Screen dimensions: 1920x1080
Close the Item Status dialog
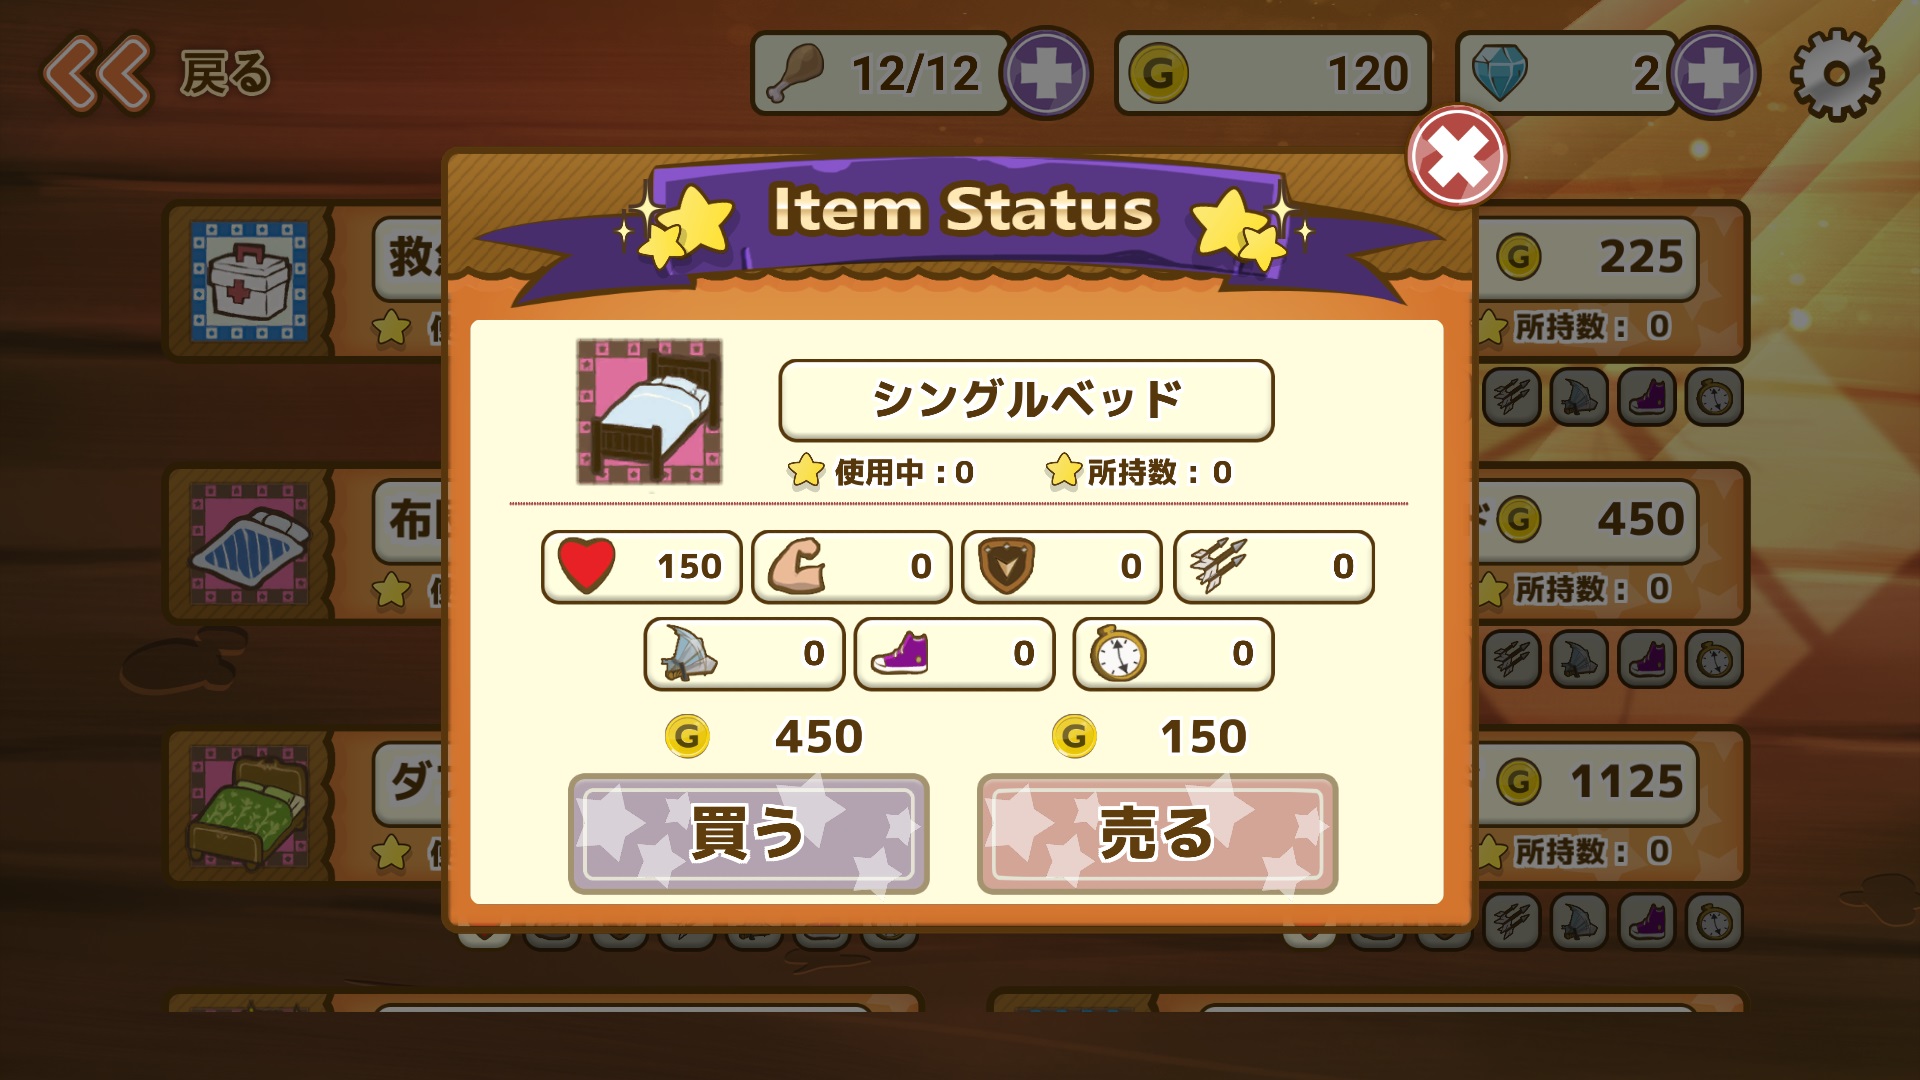coord(1457,157)
